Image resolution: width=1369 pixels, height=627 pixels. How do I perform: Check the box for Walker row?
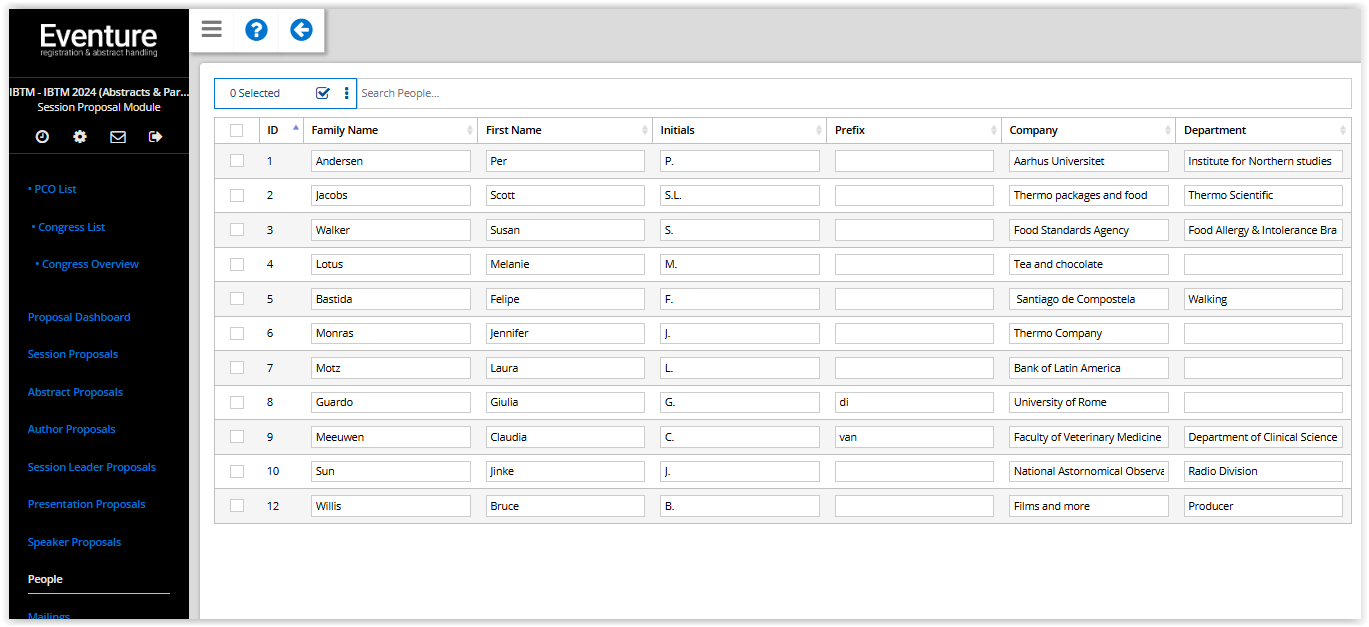click(x=236, y=229)
